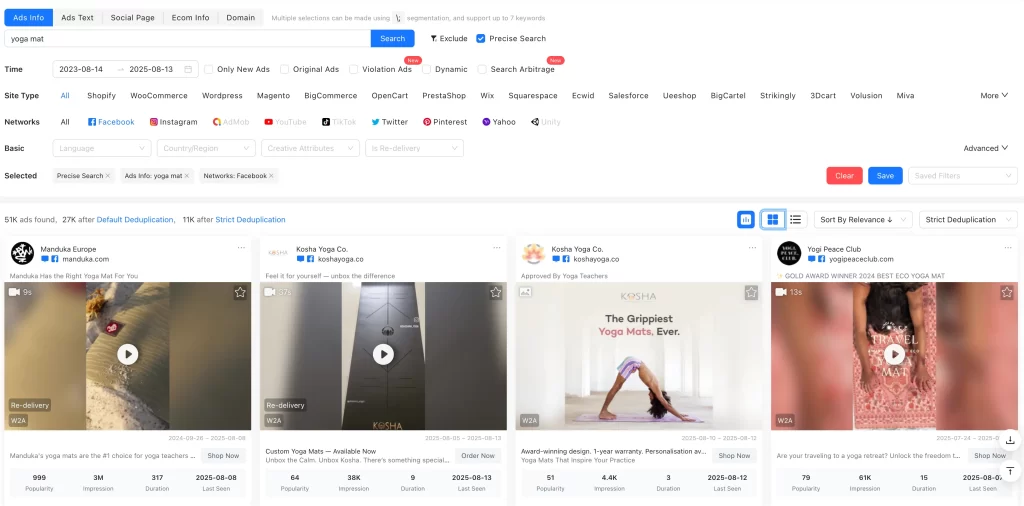Screen dimensions: 1024x506
Task: Open more options on 'Feel it for yourself' card
Action: coord(497,248)
